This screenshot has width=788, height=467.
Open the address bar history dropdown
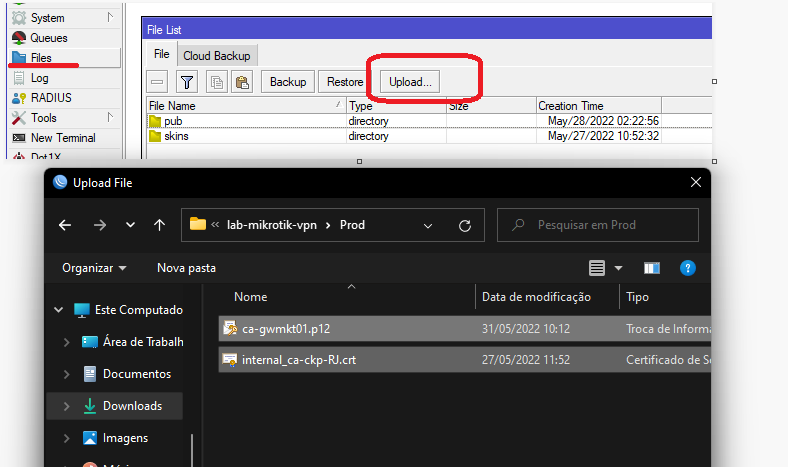[428, 226]
